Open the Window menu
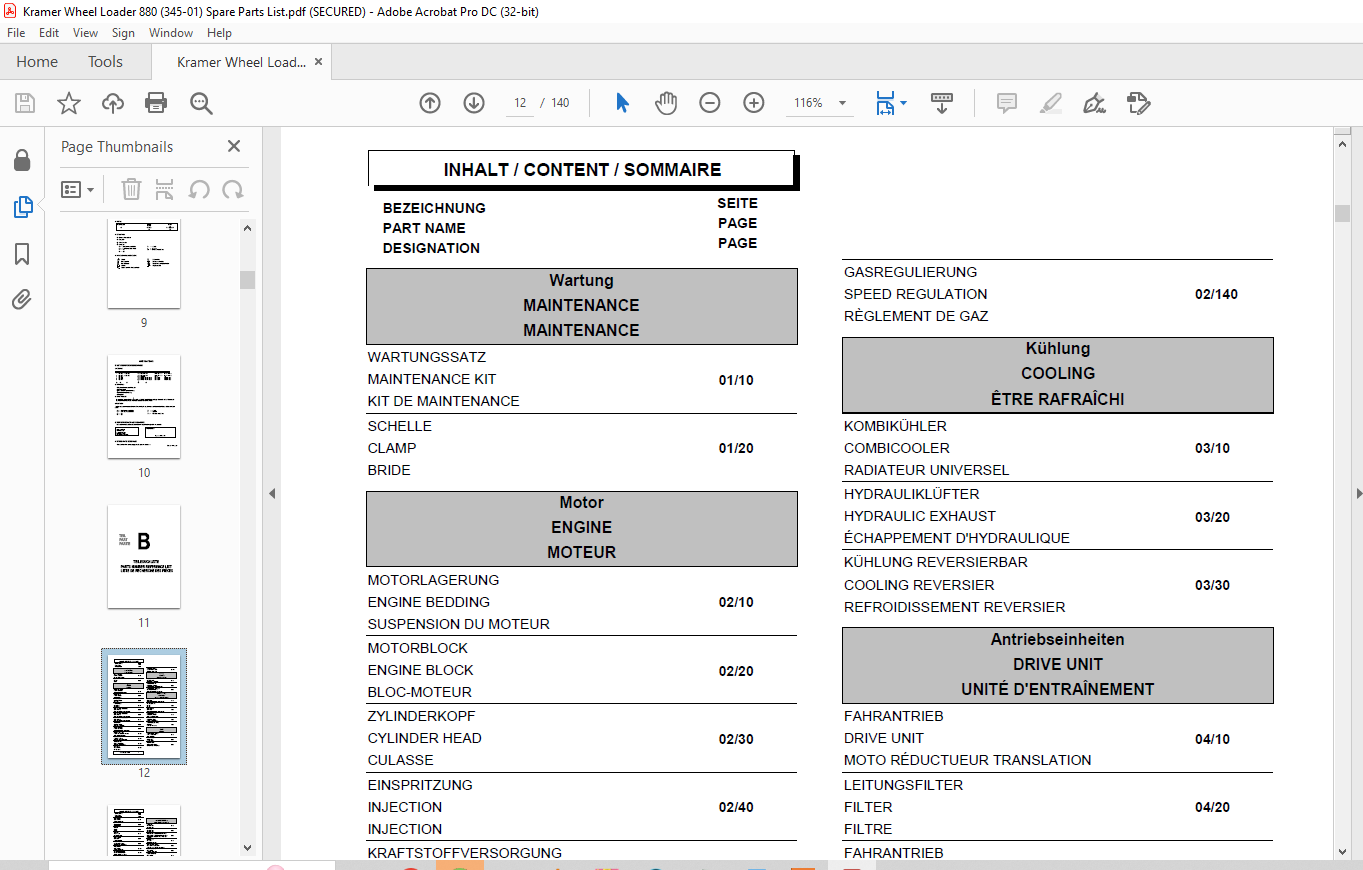The image size is (1363, 870). coord(171,33)
